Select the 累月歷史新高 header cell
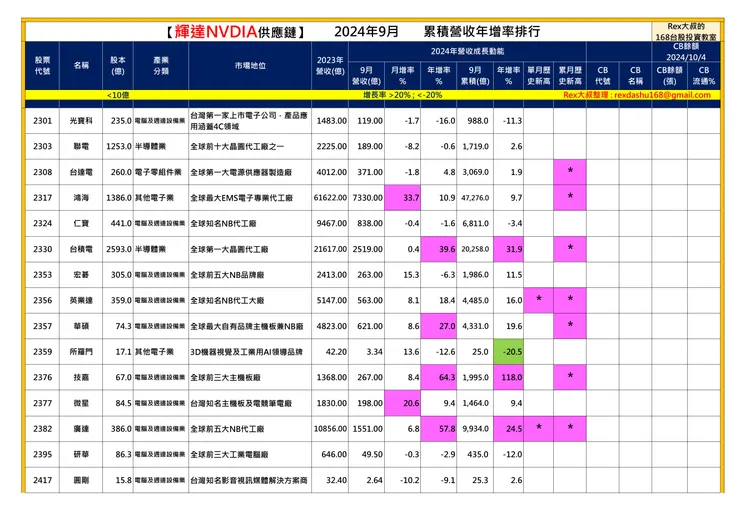Image resolution: width=740 pixels, height=523 pixels. pyautogui.click(x=570, y=76)
